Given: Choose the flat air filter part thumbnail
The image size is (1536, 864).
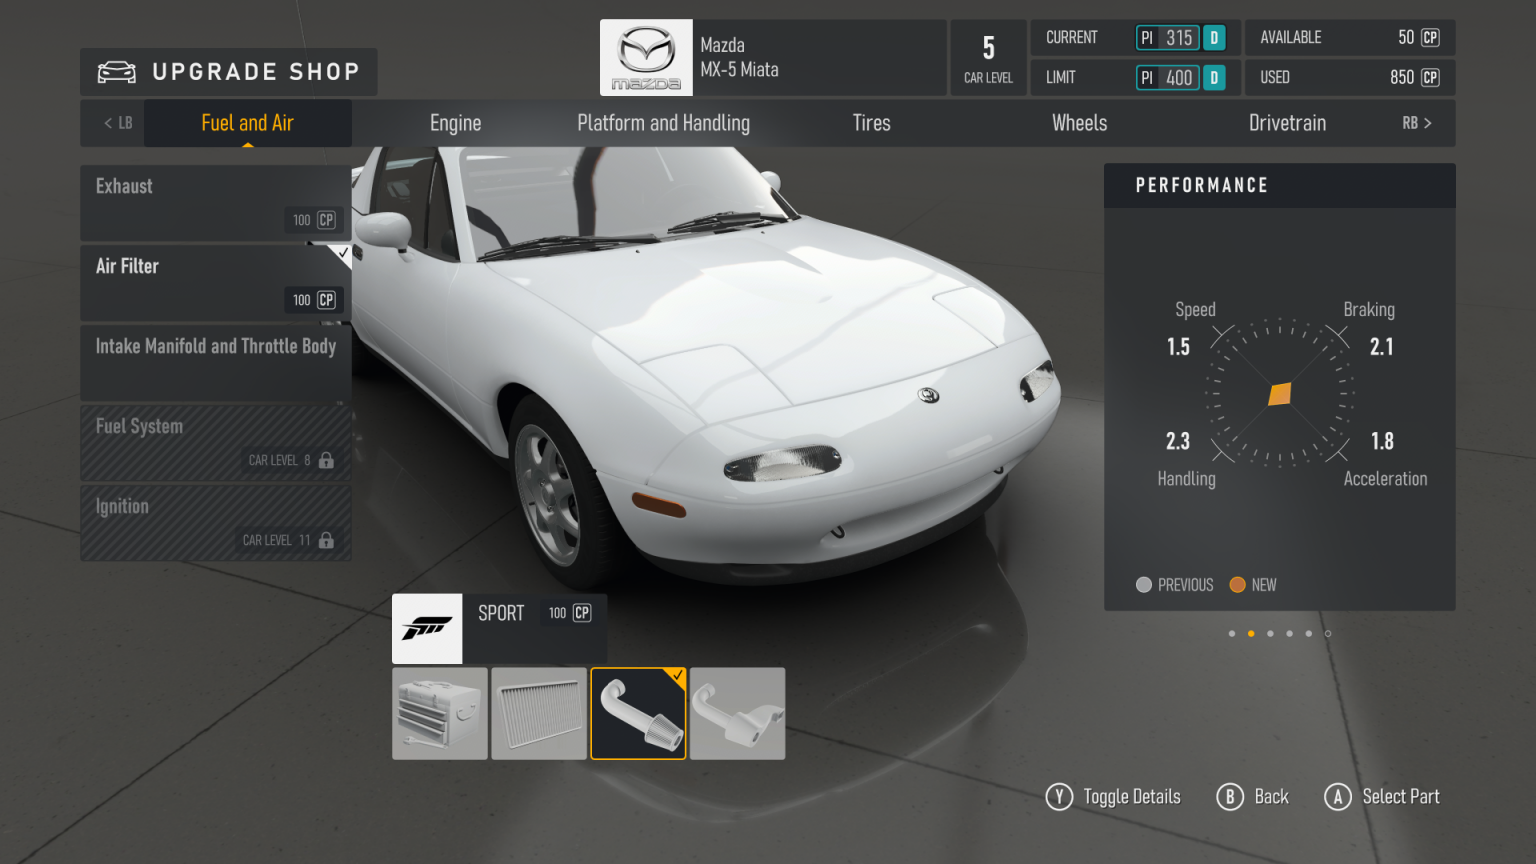Looking at the screenshot, I should coord(539,713).
